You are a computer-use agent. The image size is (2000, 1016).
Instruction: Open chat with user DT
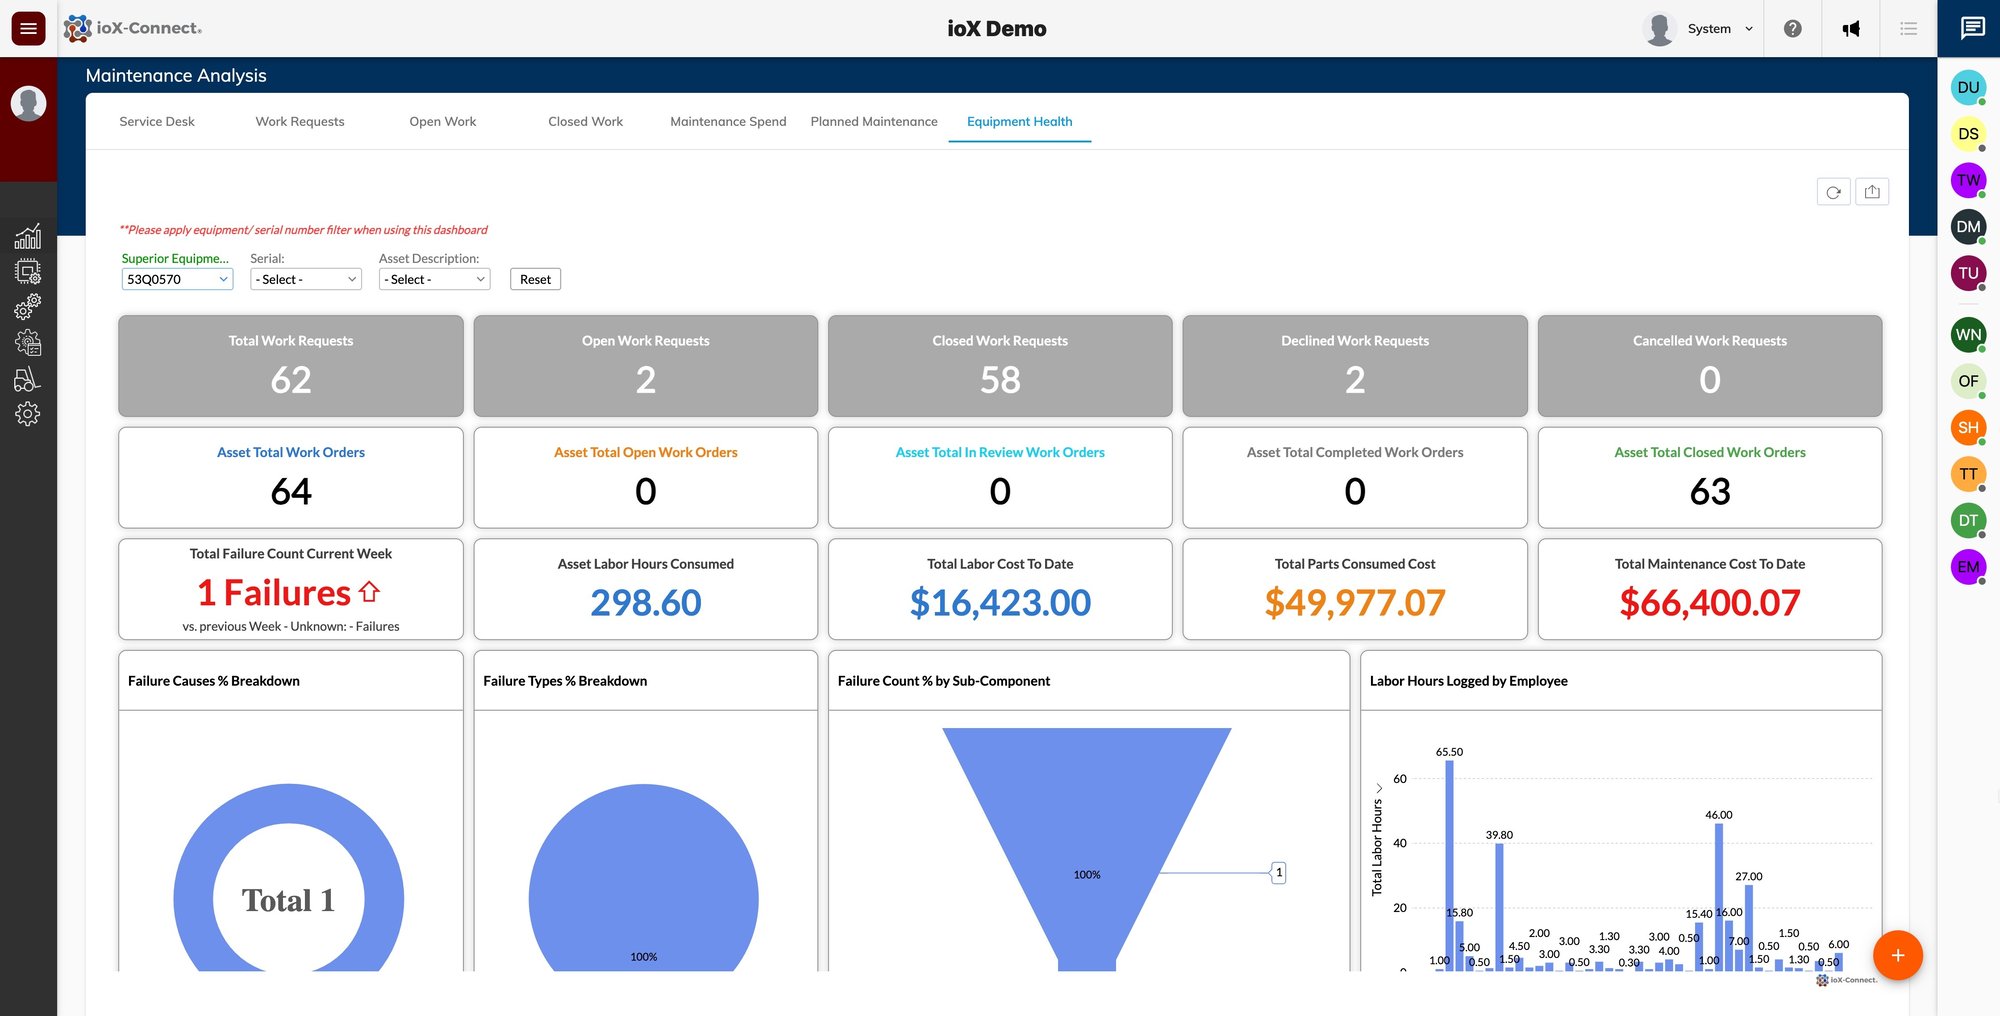click(x=1968, y=520)
